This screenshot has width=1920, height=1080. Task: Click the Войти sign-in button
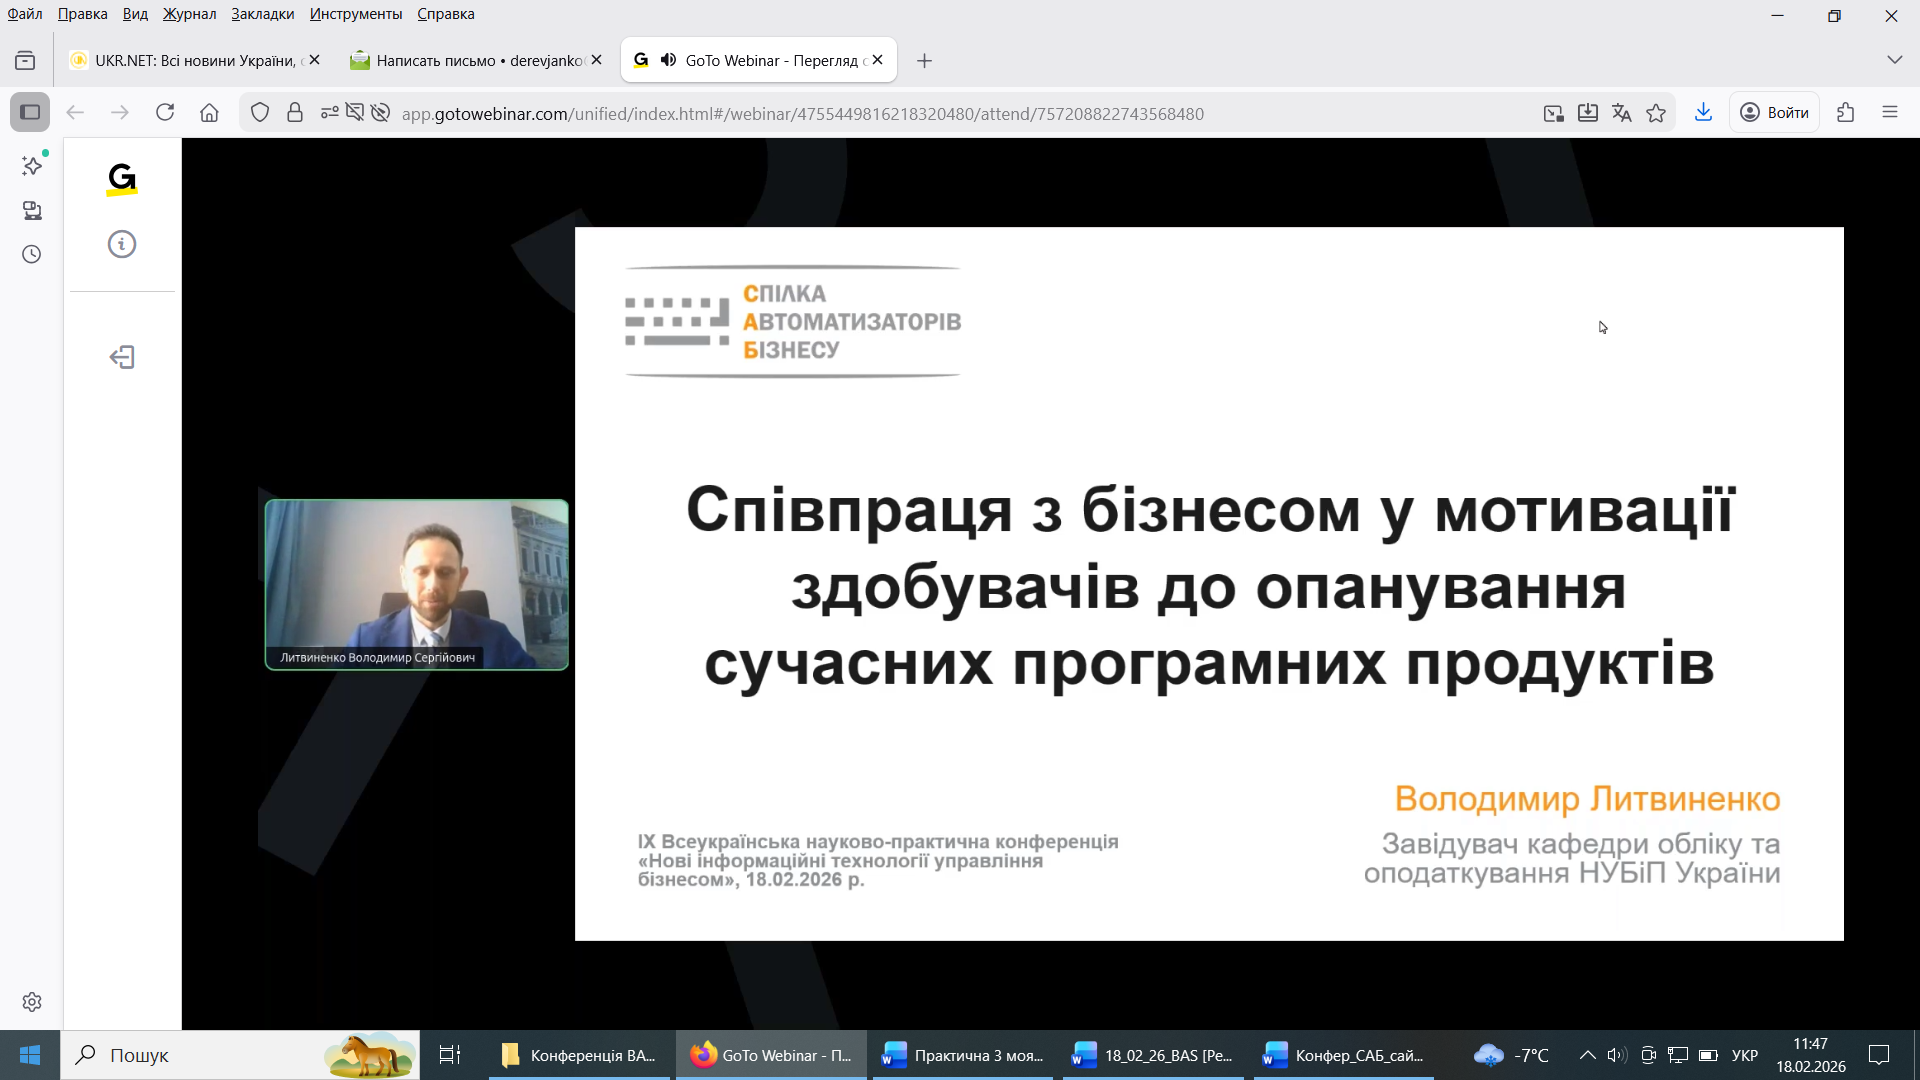click(x=1775, y=113)
